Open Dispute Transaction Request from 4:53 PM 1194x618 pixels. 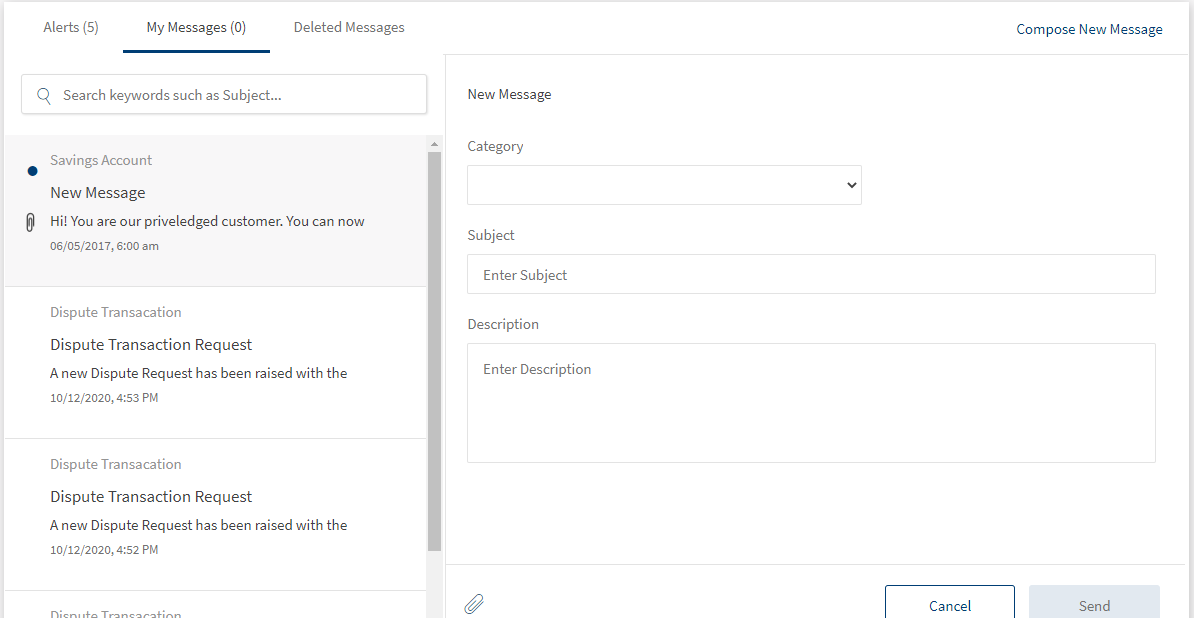click(x=151, y=345)
